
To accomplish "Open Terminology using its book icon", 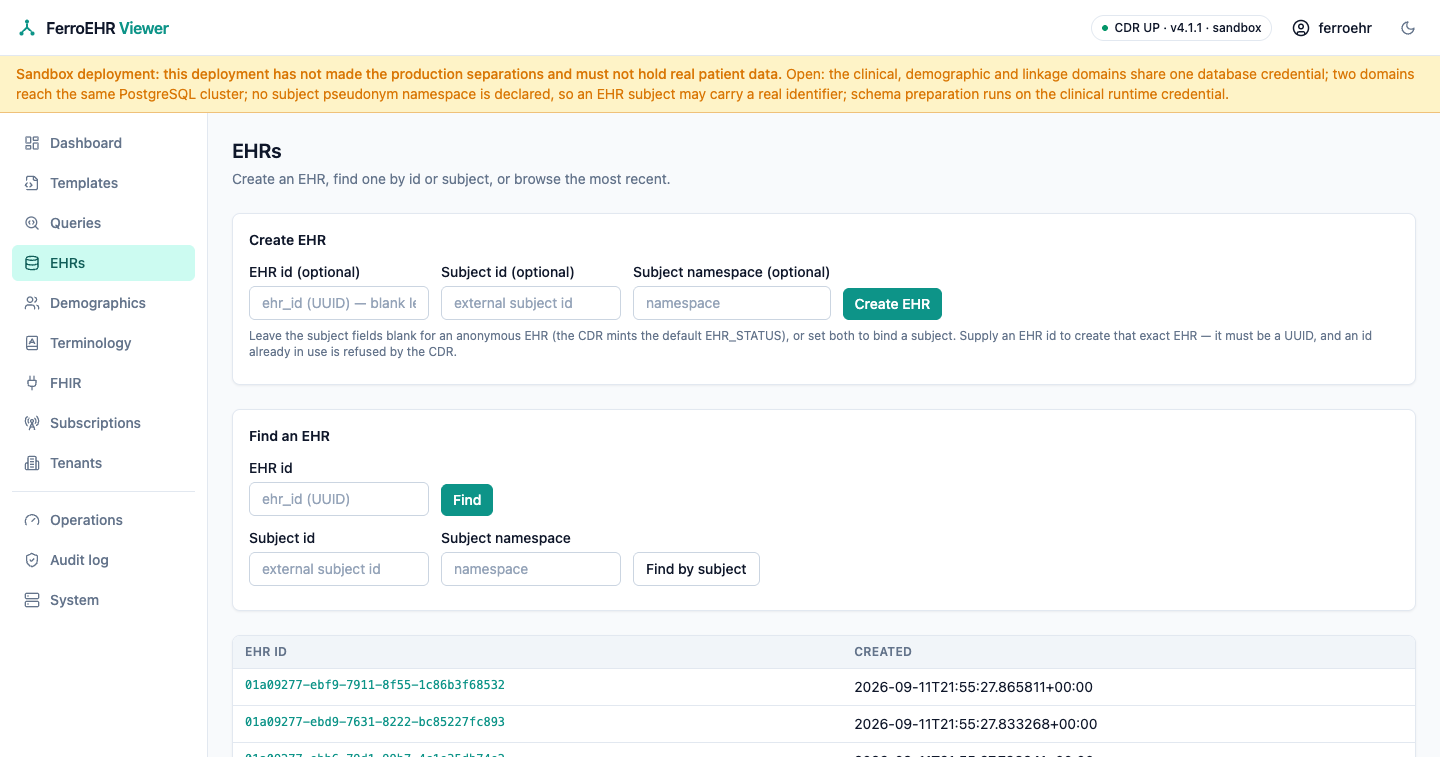I will (32, 343).
